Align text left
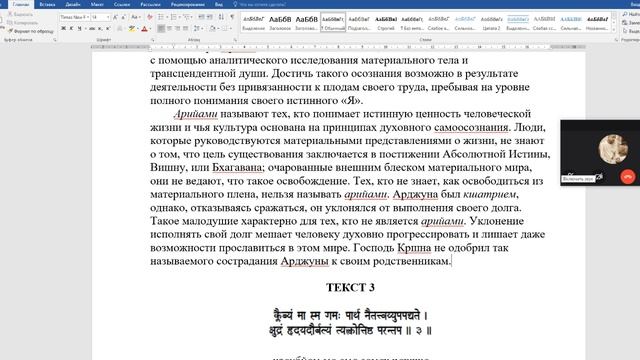 [161, 29]
